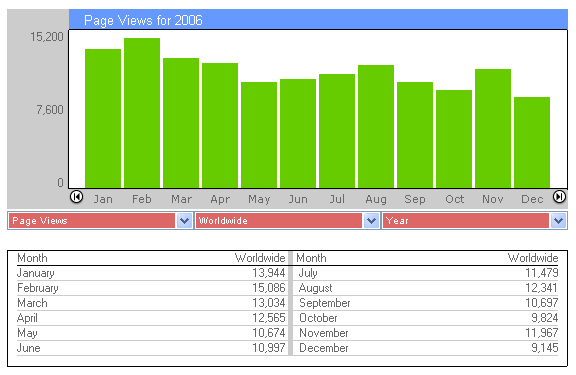Select the July bar in the chart
The width and height of the screenshot is (576, 375).
pyautogui.click(x=337, y=131)
